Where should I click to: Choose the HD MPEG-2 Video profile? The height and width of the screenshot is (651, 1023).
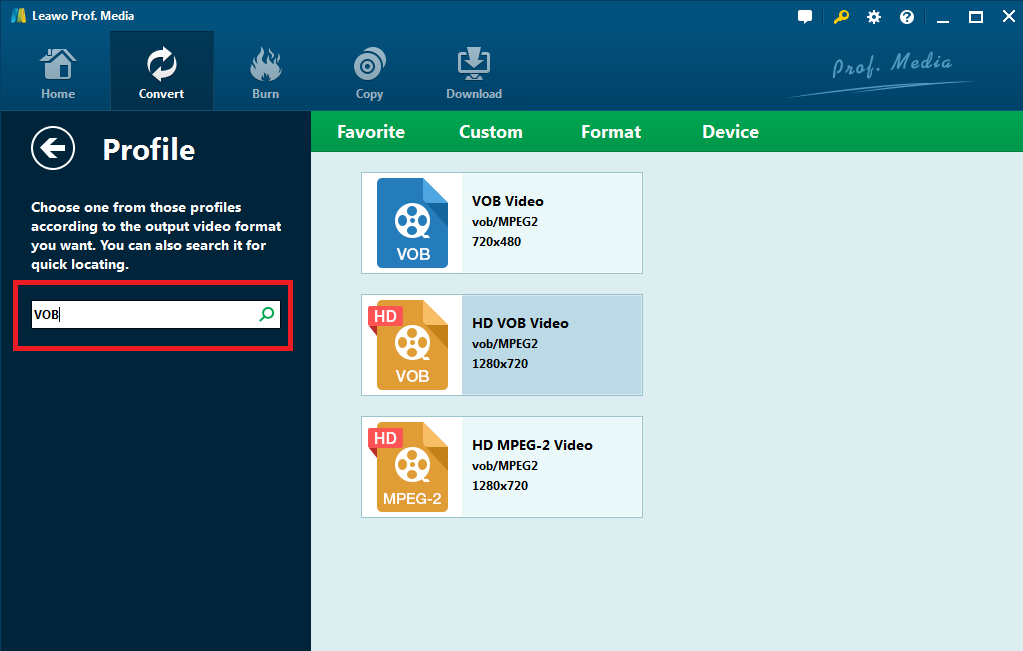(550, 466)
